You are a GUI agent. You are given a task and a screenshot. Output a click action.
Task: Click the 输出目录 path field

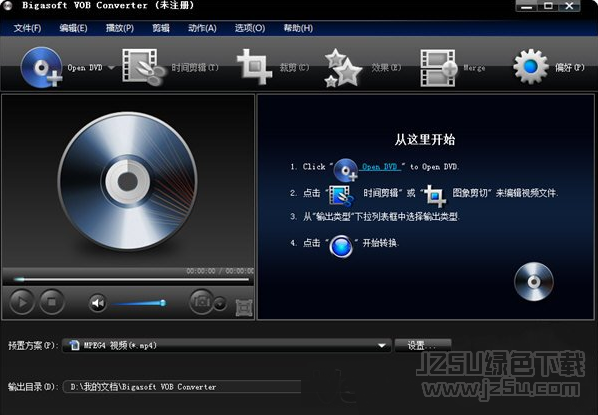[x=183, y=387]
